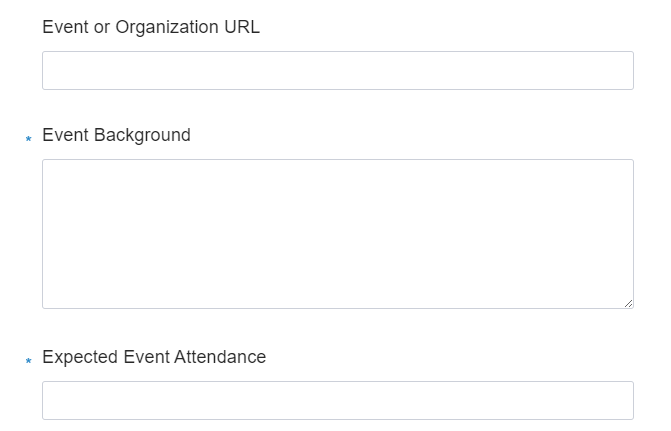The height and width of the screenshot is (431, 671).
Task: Click the asterisk beside Expected Event Attendance
Action: coord(29,361)
